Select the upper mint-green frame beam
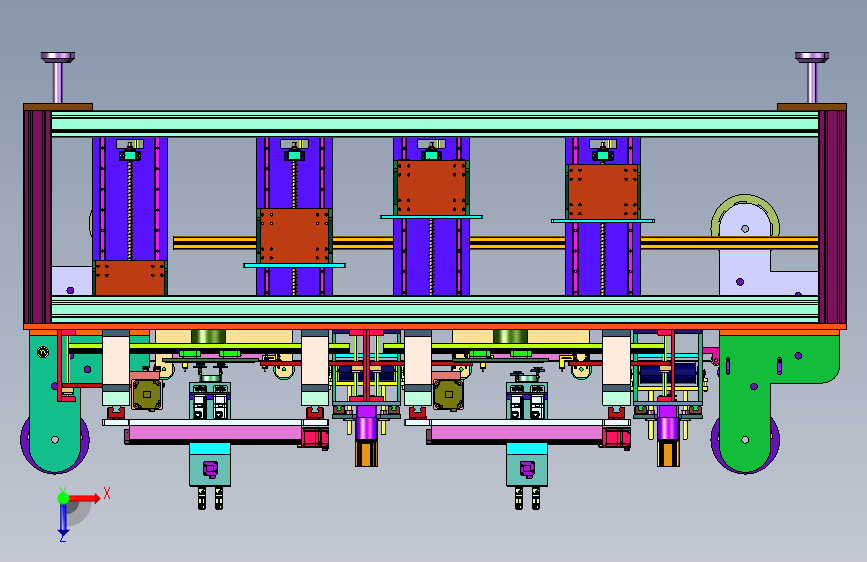This screenshot has height=562, width=867. (435, 124)
